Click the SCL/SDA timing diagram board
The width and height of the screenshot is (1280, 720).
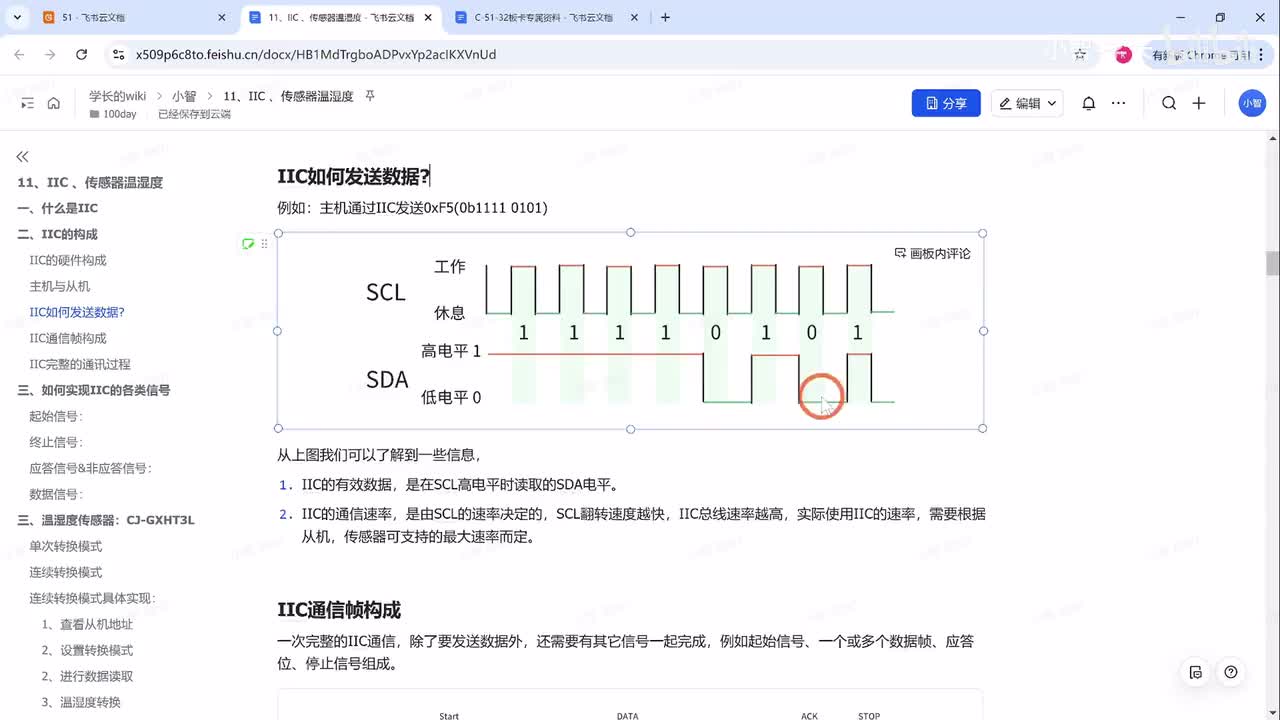tap(630, 331)
